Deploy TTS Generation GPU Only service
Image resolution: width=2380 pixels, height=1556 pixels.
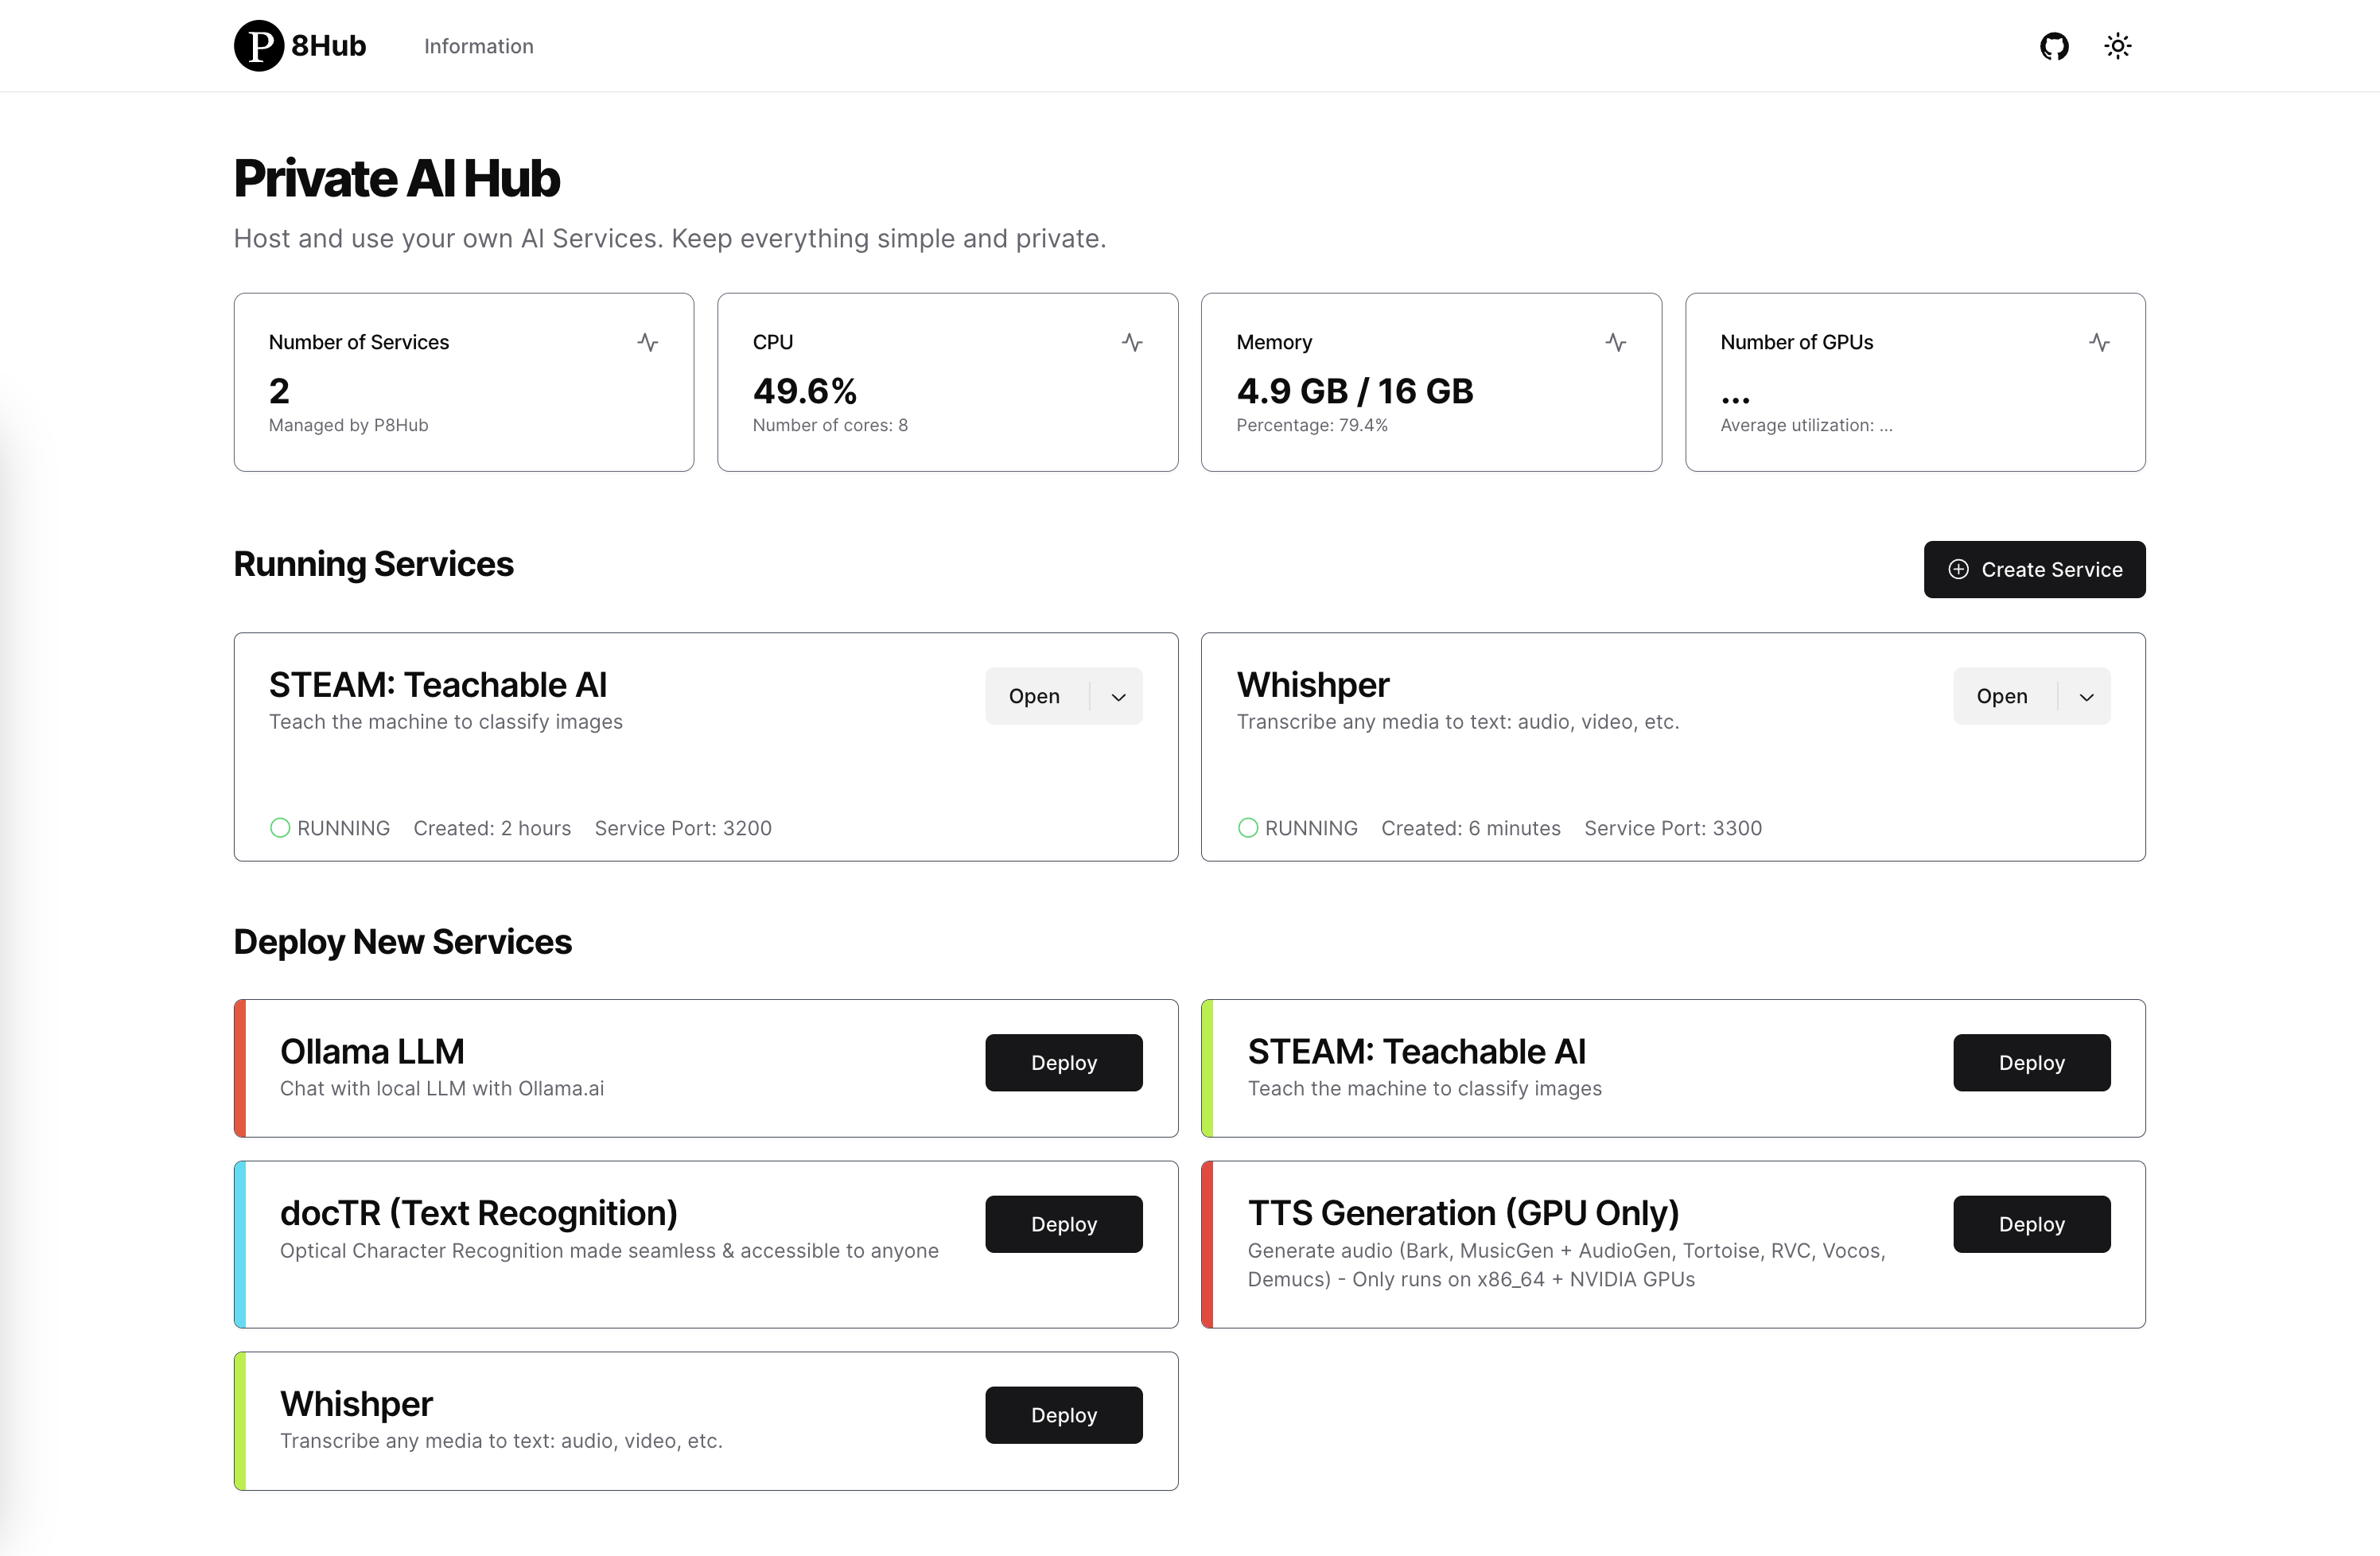(x=2031, y=1223)
